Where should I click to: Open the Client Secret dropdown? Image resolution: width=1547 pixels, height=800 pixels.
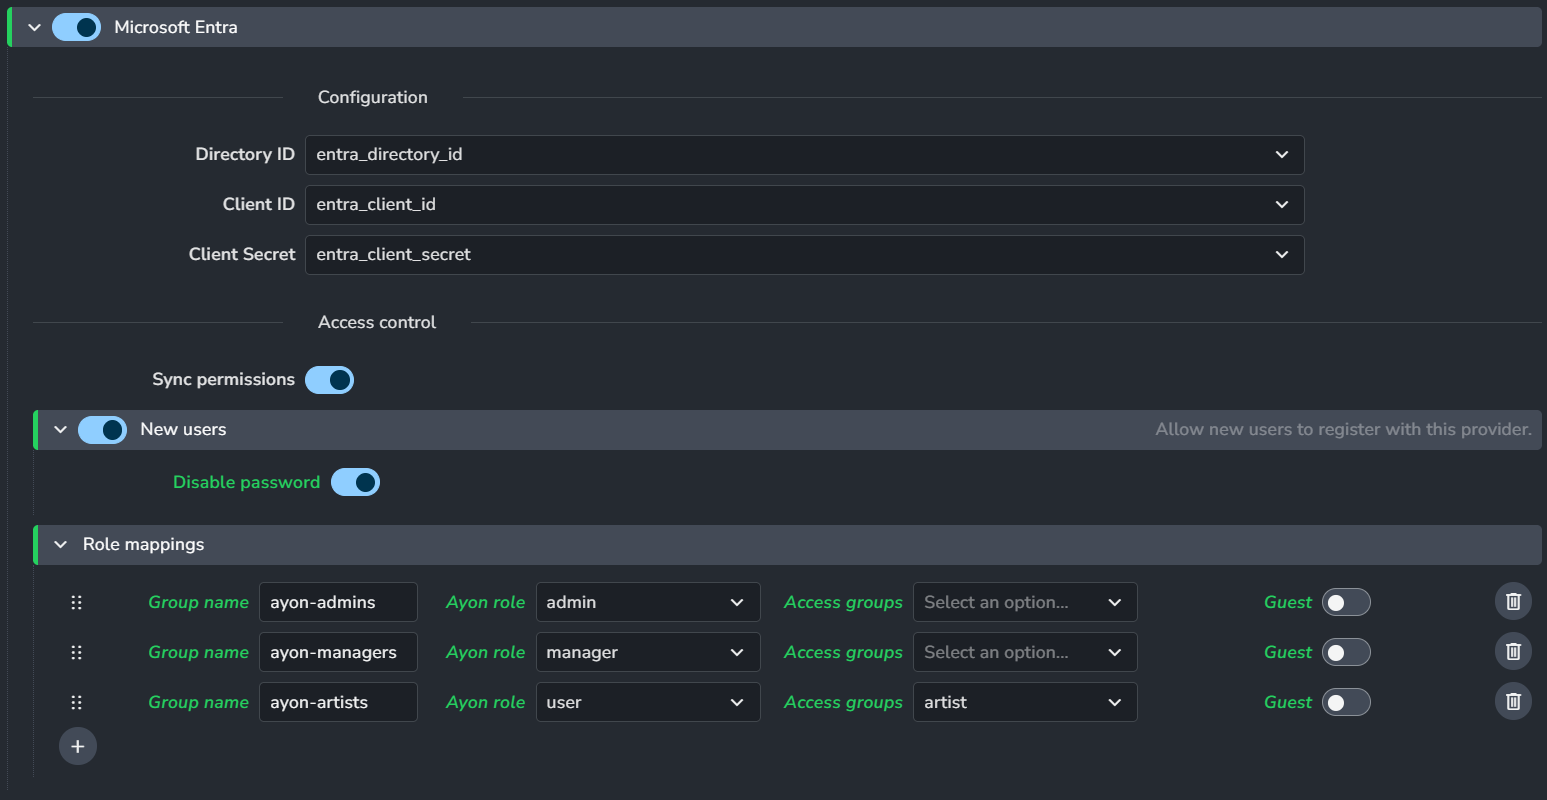point(805,255)
